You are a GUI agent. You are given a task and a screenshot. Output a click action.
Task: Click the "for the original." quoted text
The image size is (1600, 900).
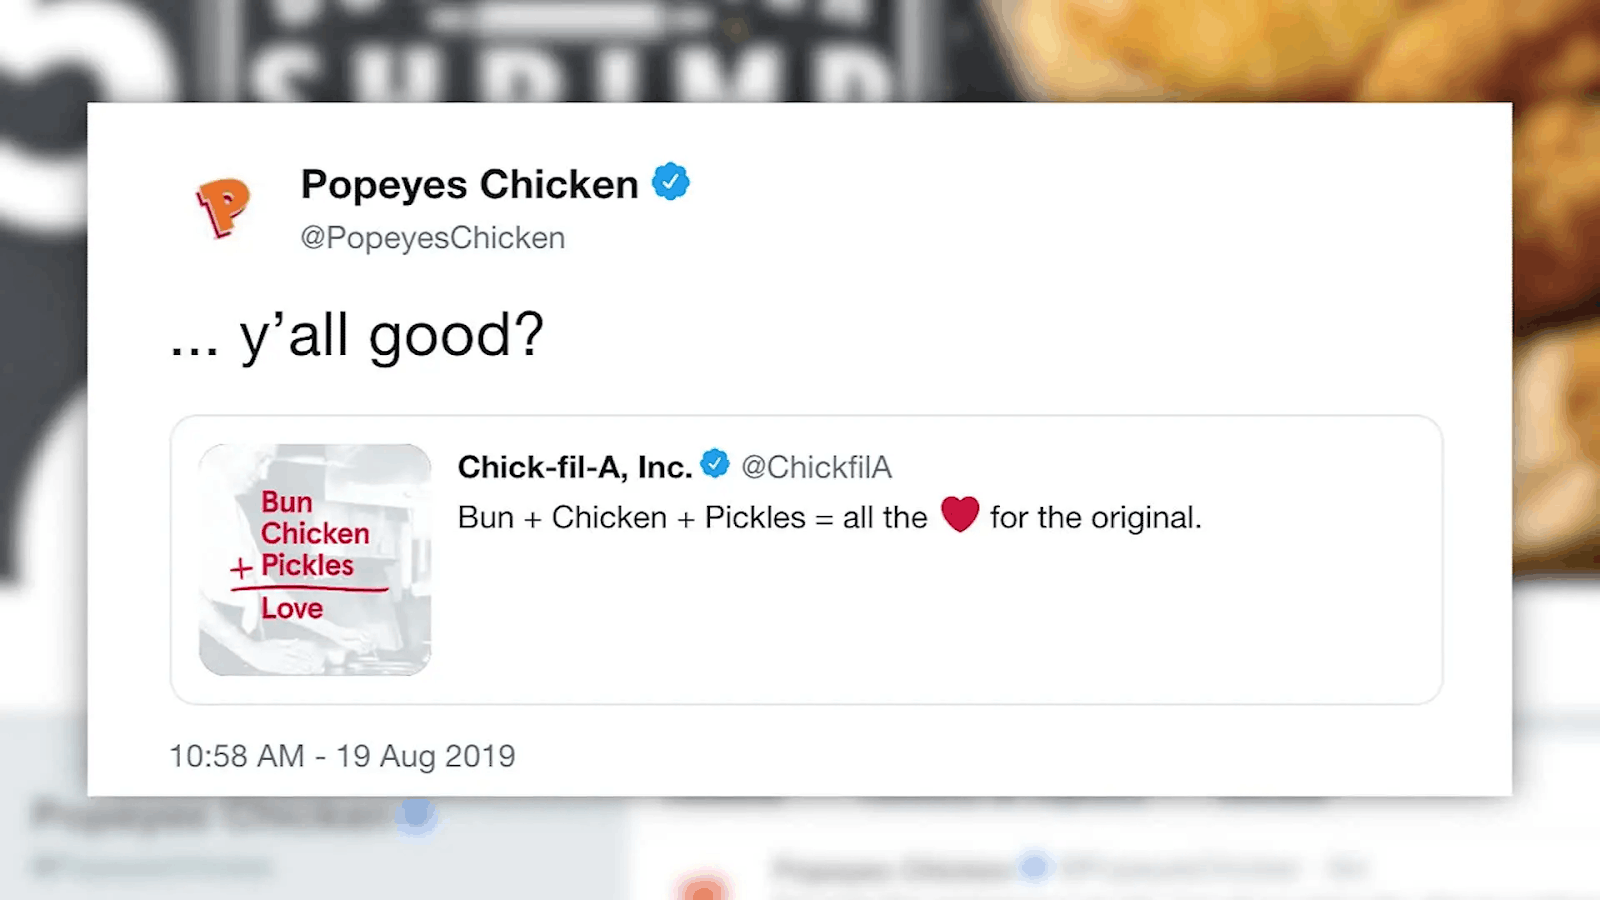point(1095,518)
